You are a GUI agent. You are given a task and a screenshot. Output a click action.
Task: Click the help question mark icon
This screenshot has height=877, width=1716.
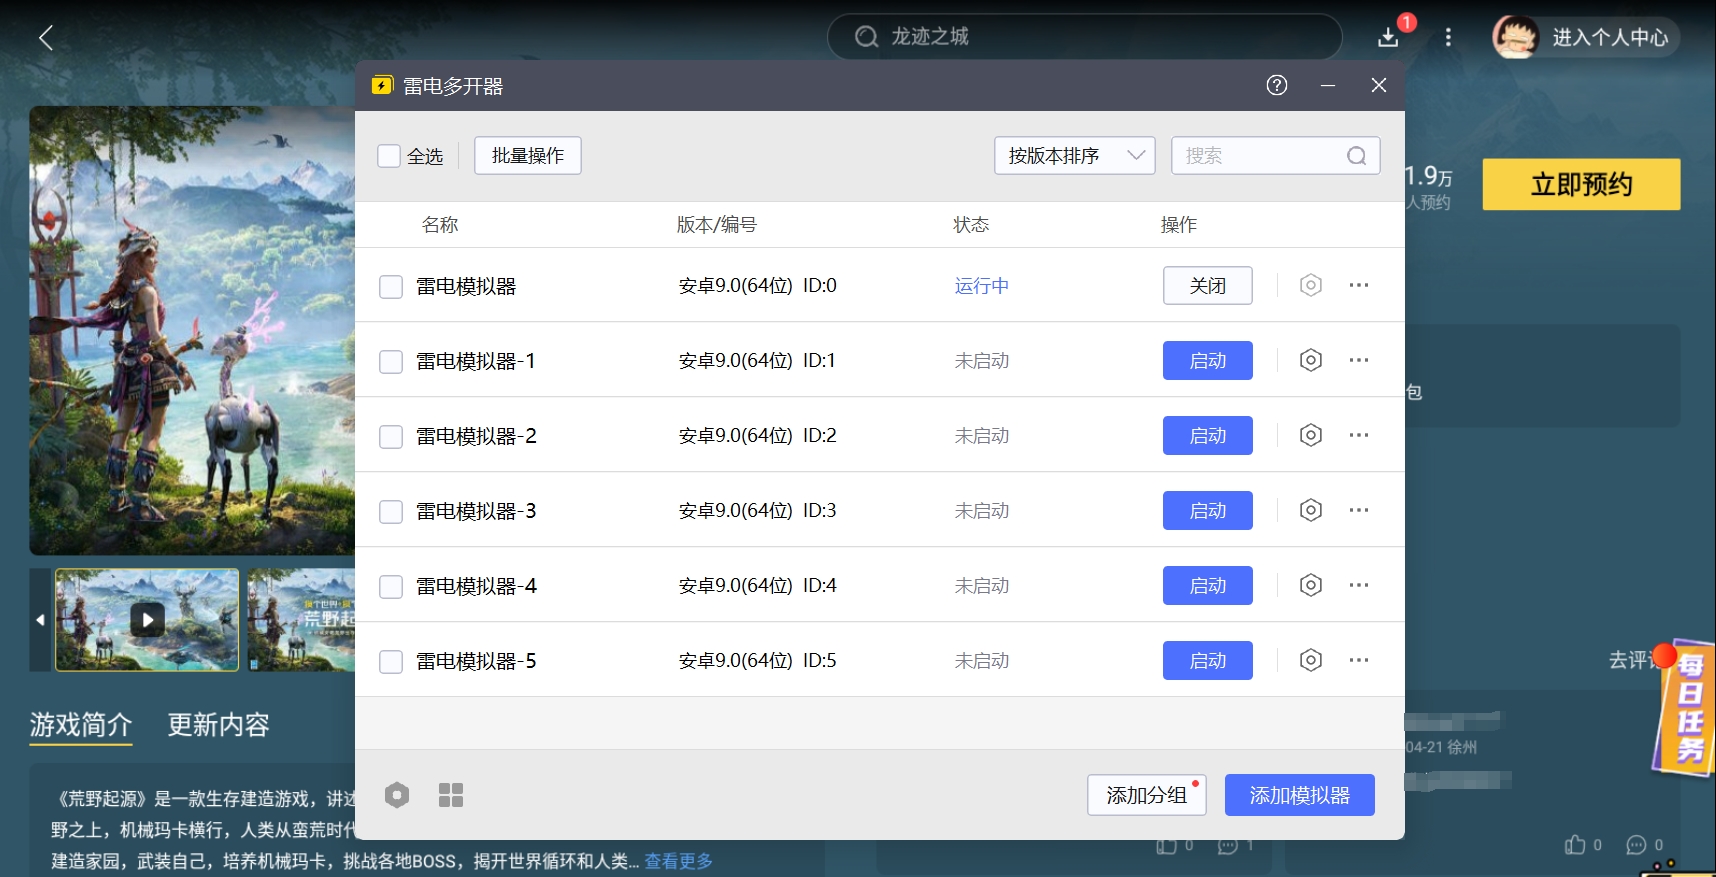click(x=1276, y=85)
